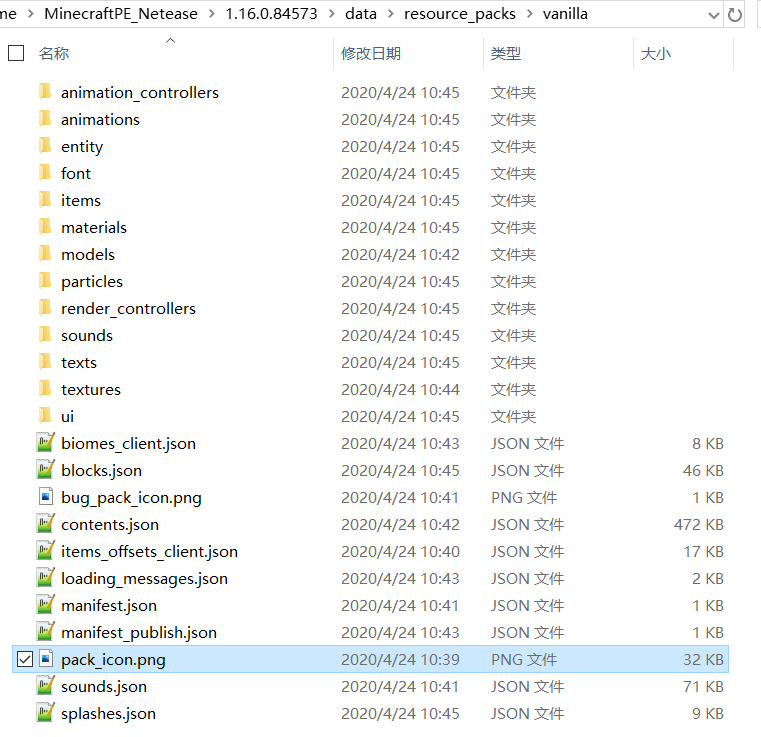Click the splashes.json file icon
The height and width of the screenshot is (737, 761).
pyautogui.click(x=45, y=713)
